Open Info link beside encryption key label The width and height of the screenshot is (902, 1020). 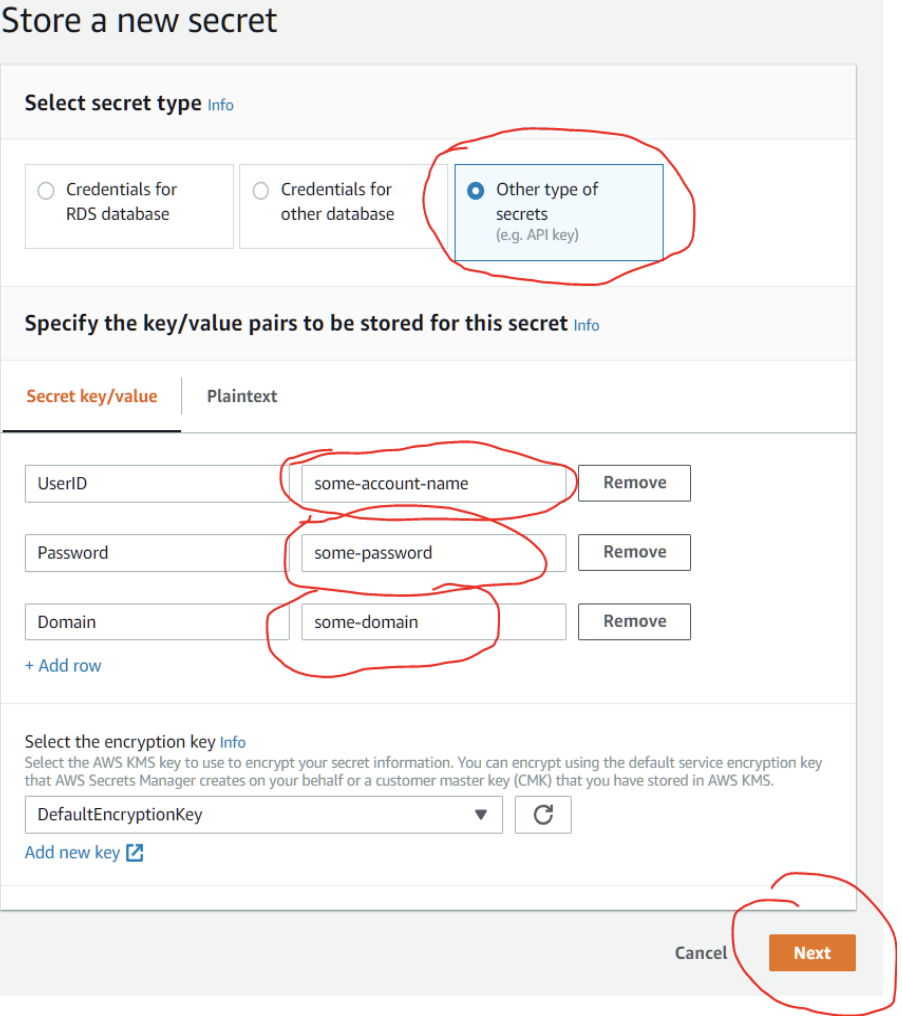point(233,742)
